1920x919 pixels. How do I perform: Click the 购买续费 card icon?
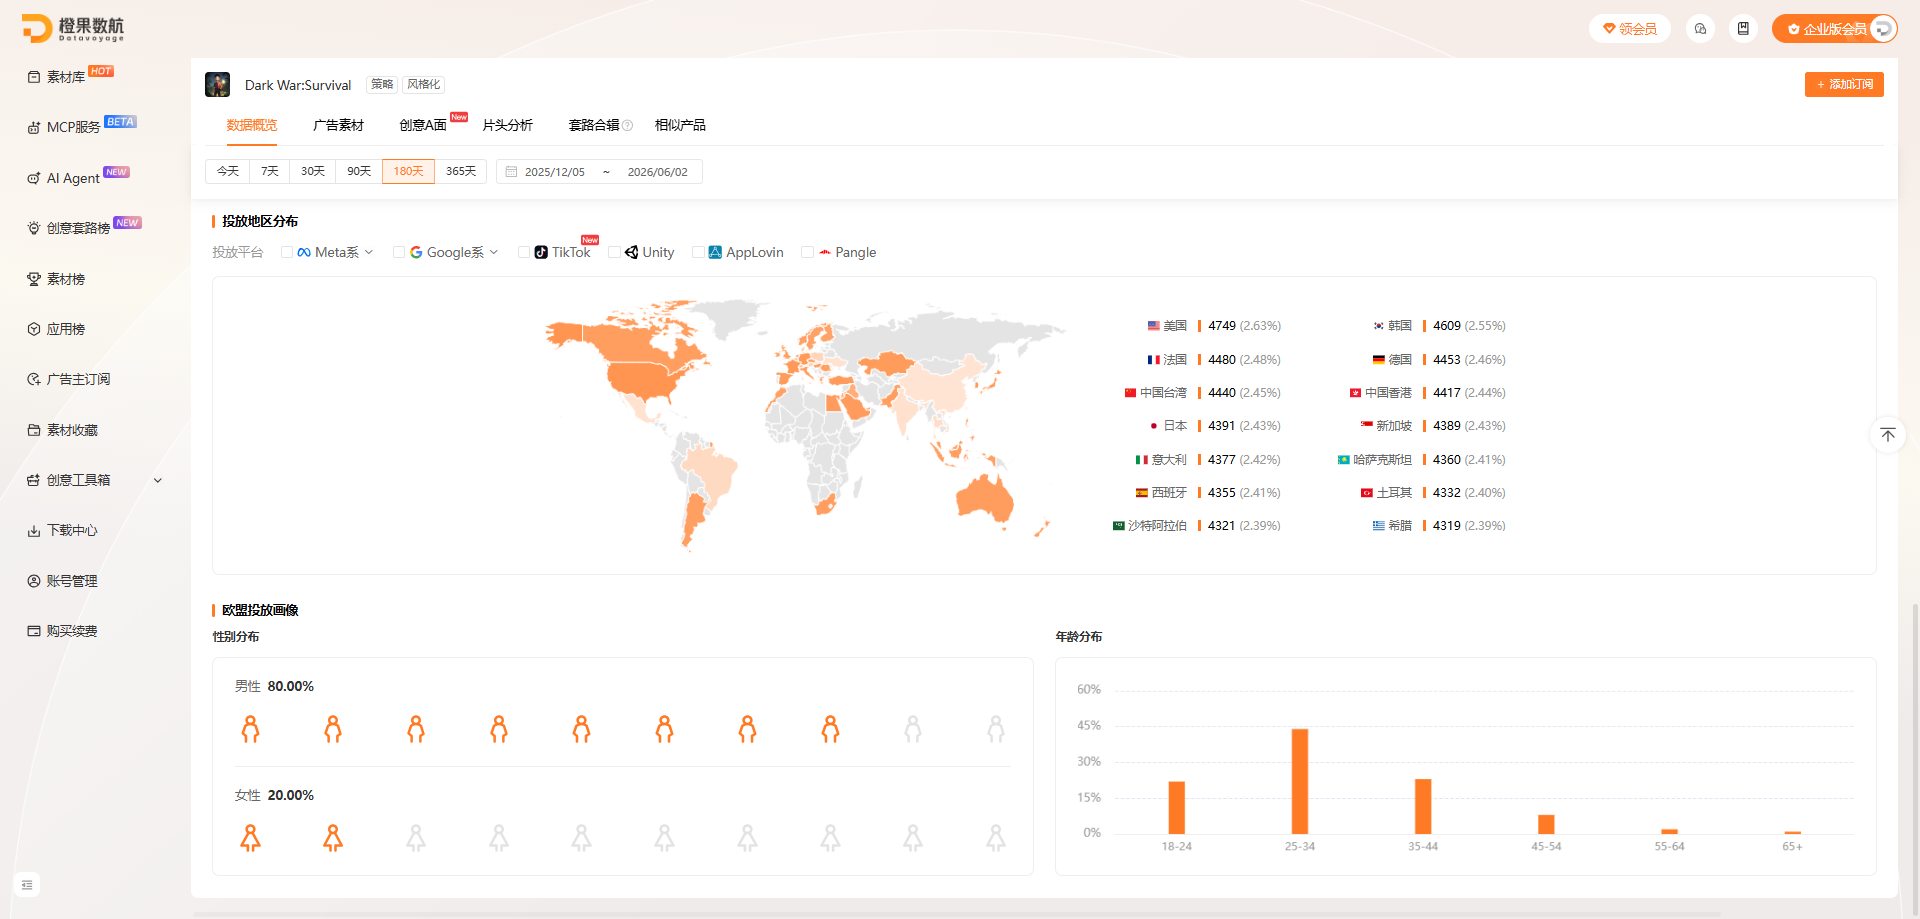(x=34, y=631)
